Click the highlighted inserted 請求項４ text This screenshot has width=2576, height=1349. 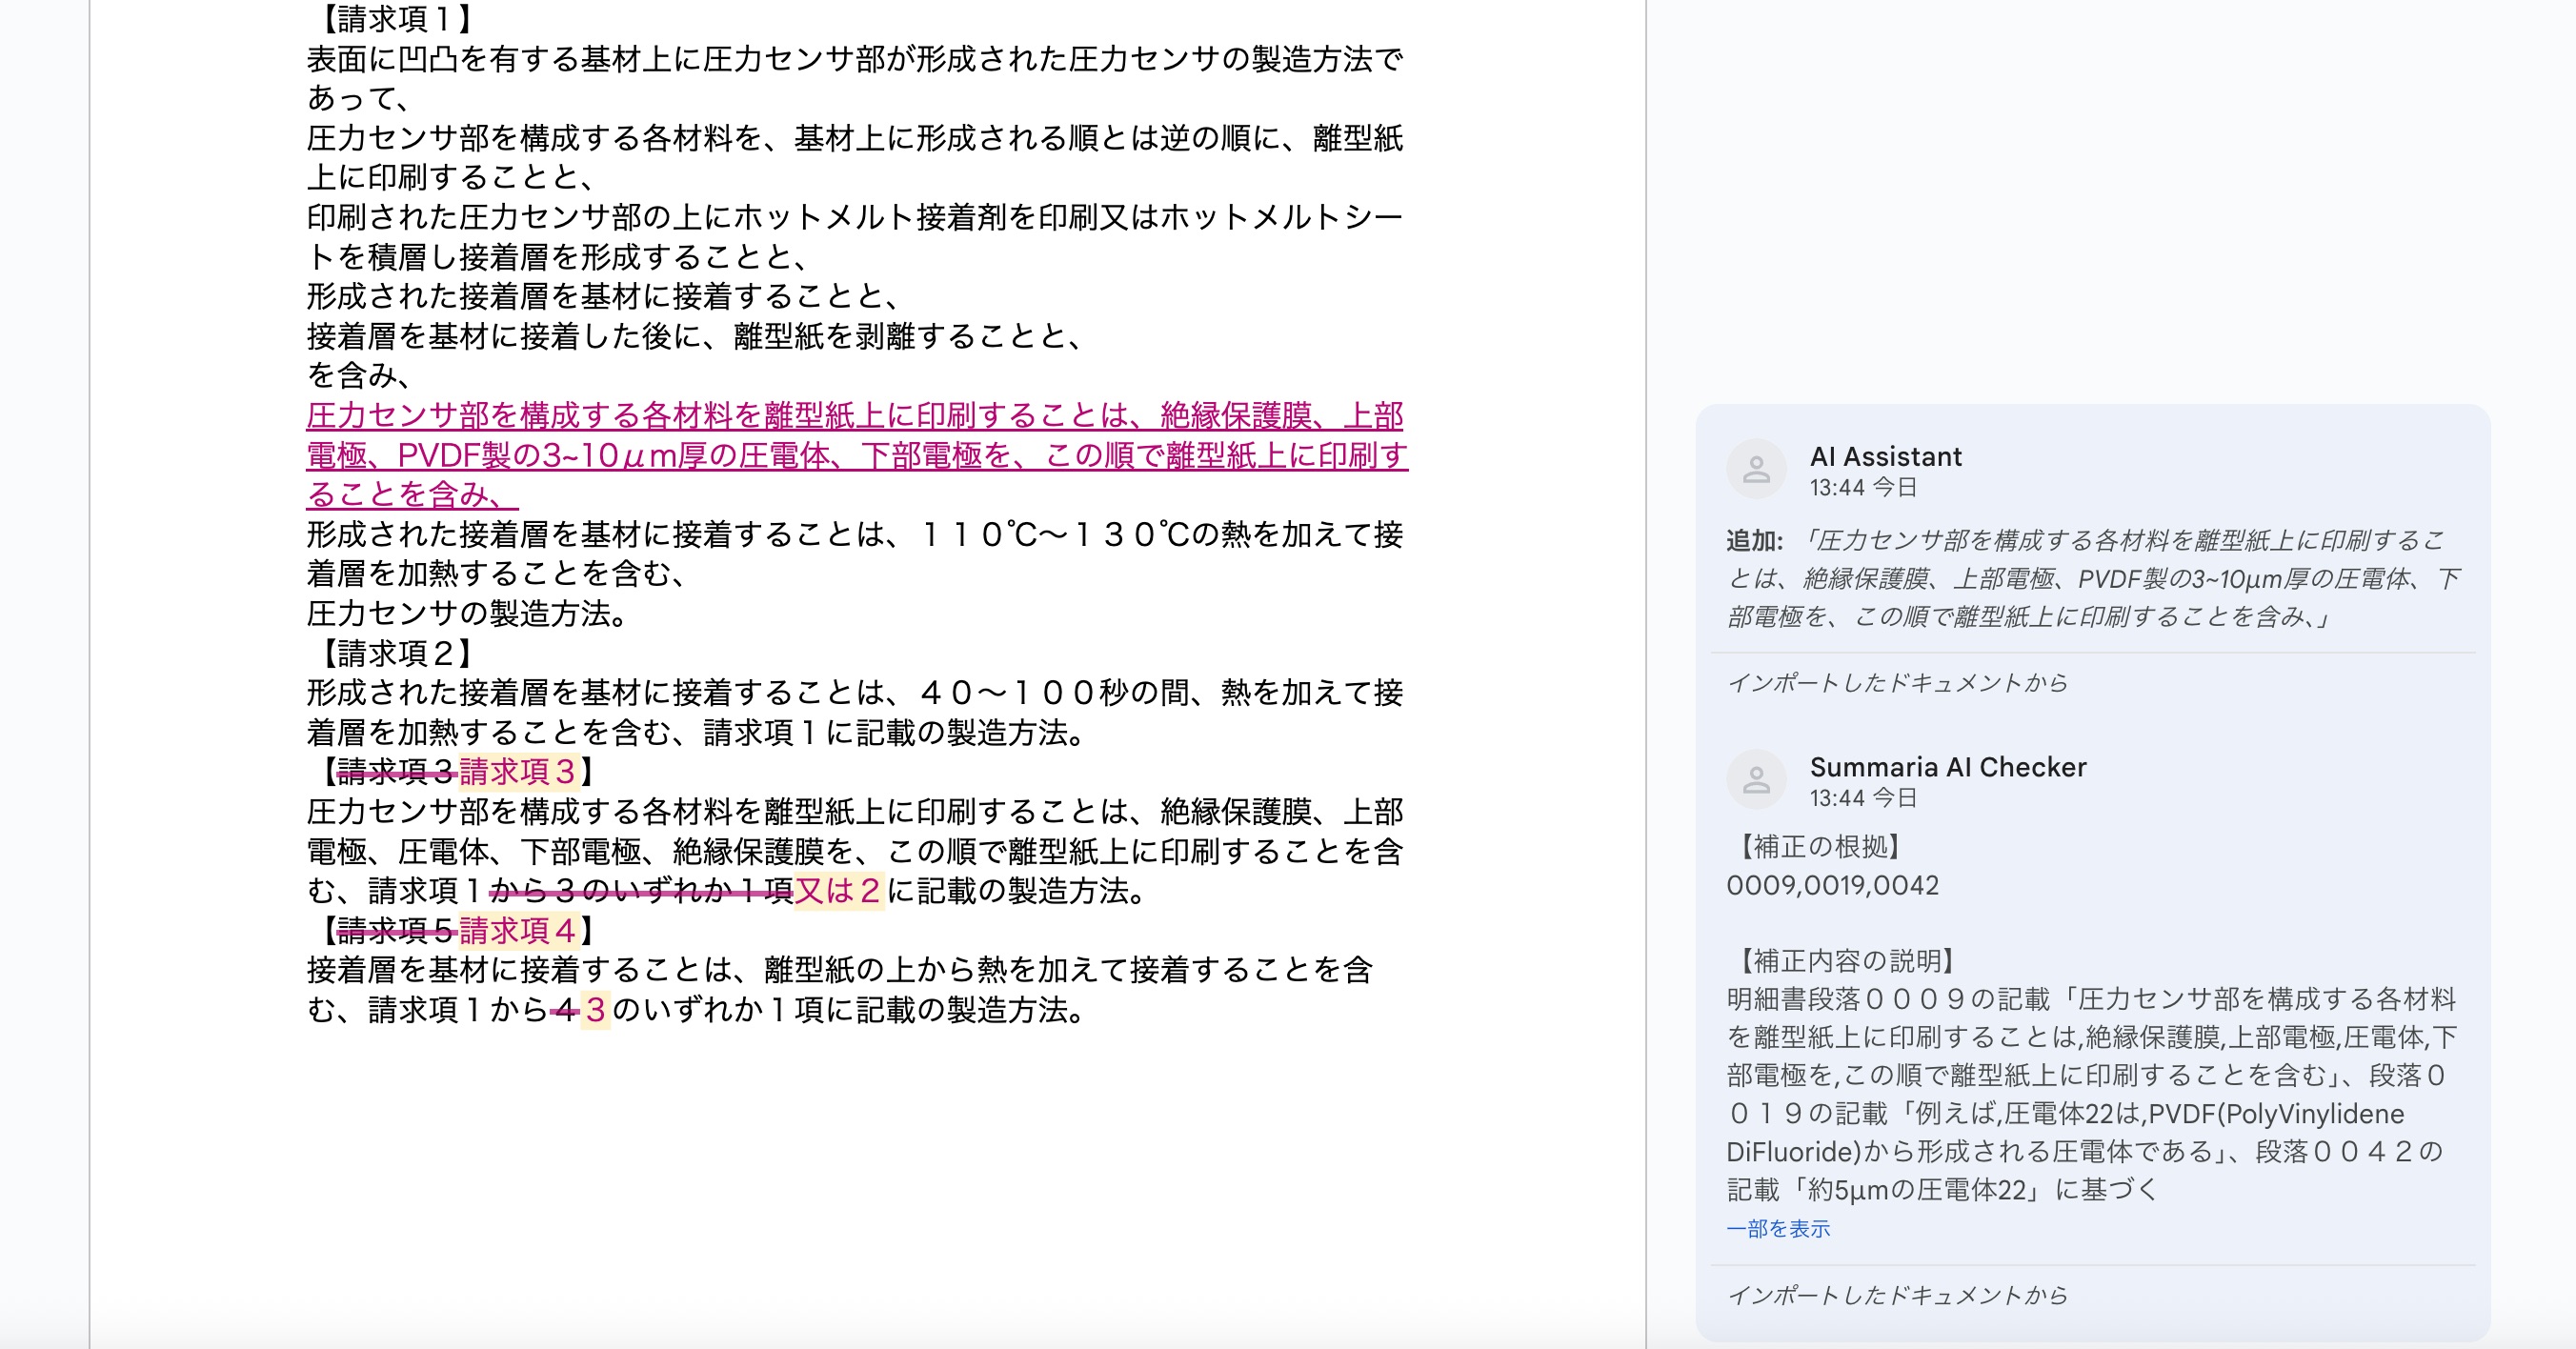click(x=518, y=930)
